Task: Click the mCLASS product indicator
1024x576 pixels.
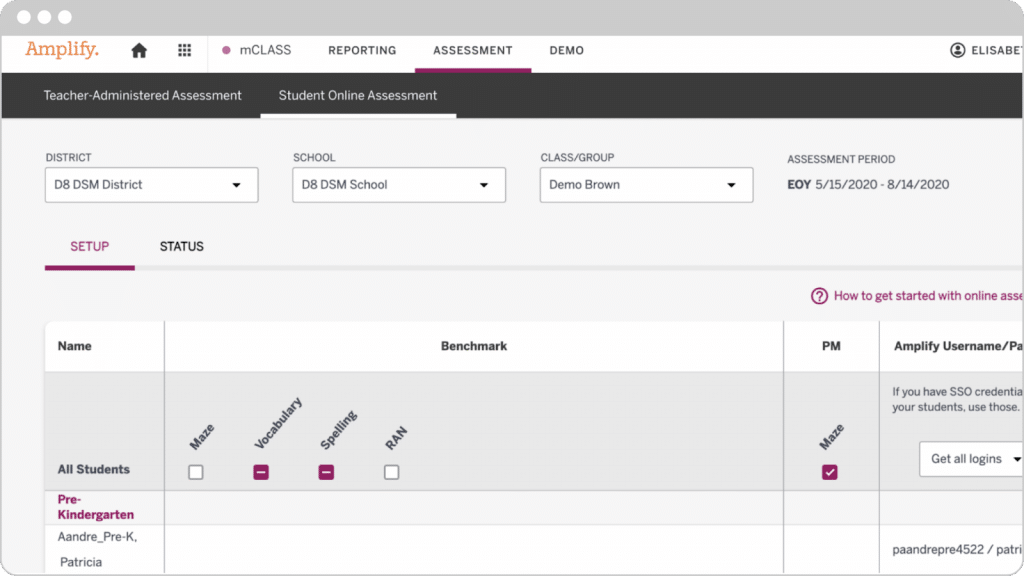Action: [x=257, y=50]
